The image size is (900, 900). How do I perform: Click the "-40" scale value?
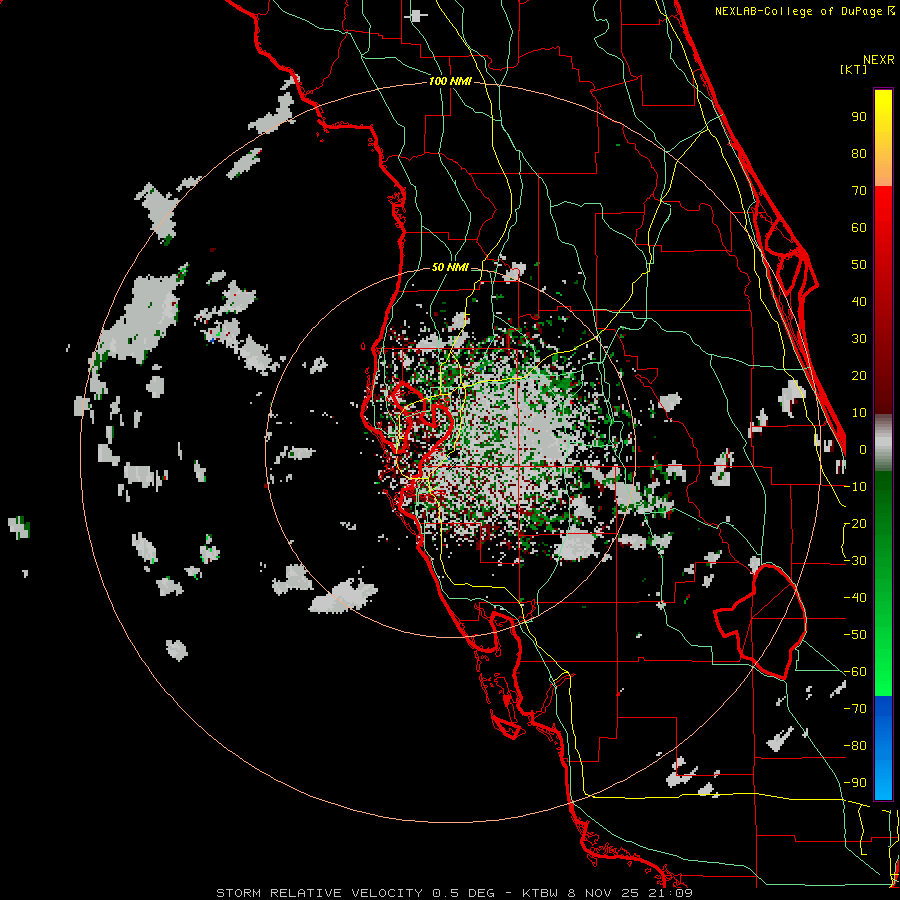pyautogui.click(x=855, y=598)
